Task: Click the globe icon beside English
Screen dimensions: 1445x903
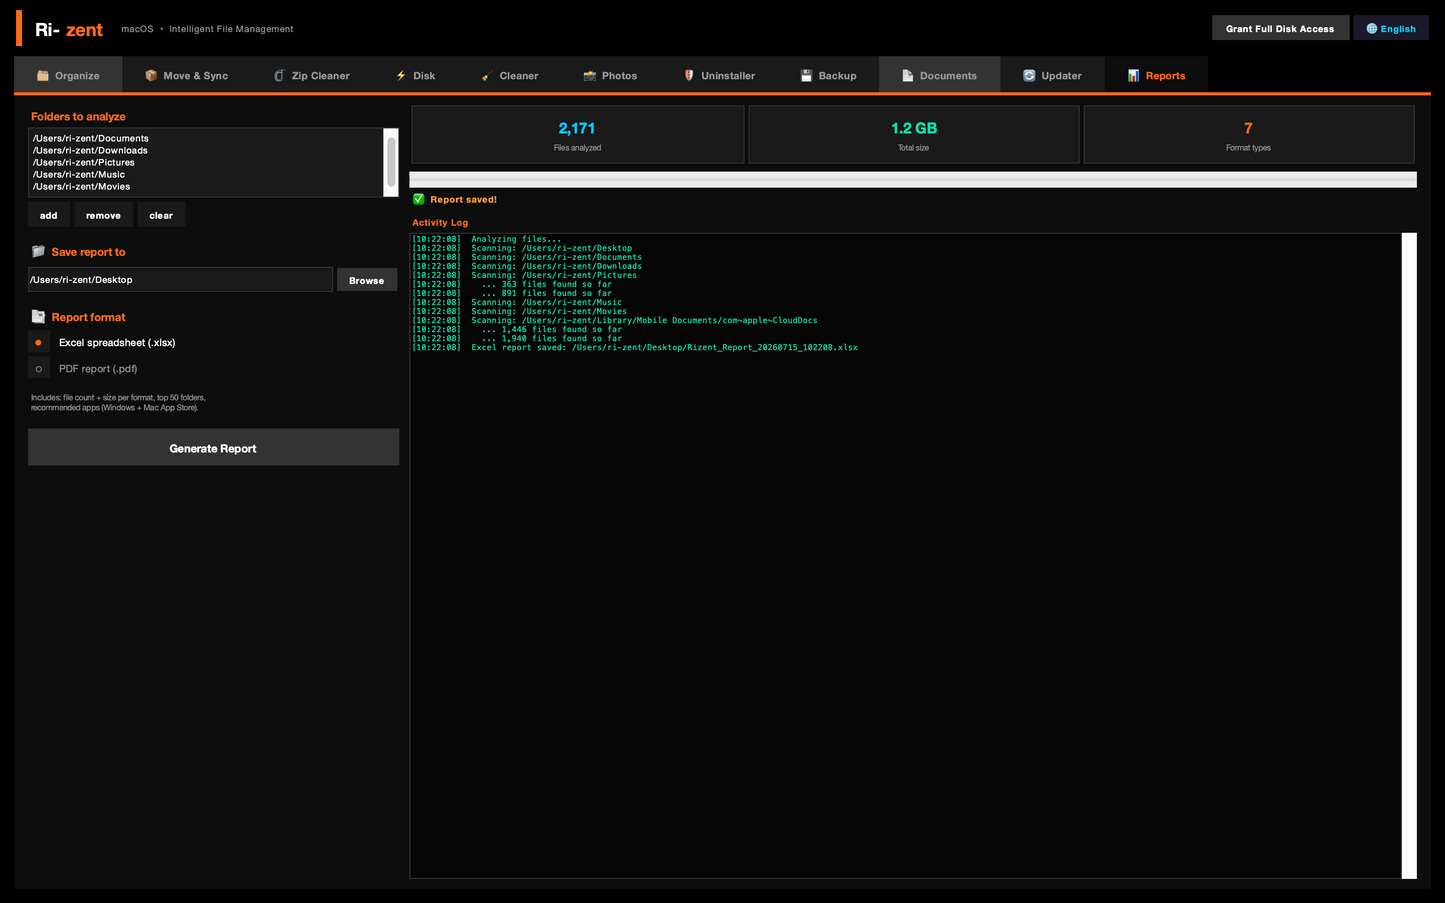Action: [x=1372, y=28]
